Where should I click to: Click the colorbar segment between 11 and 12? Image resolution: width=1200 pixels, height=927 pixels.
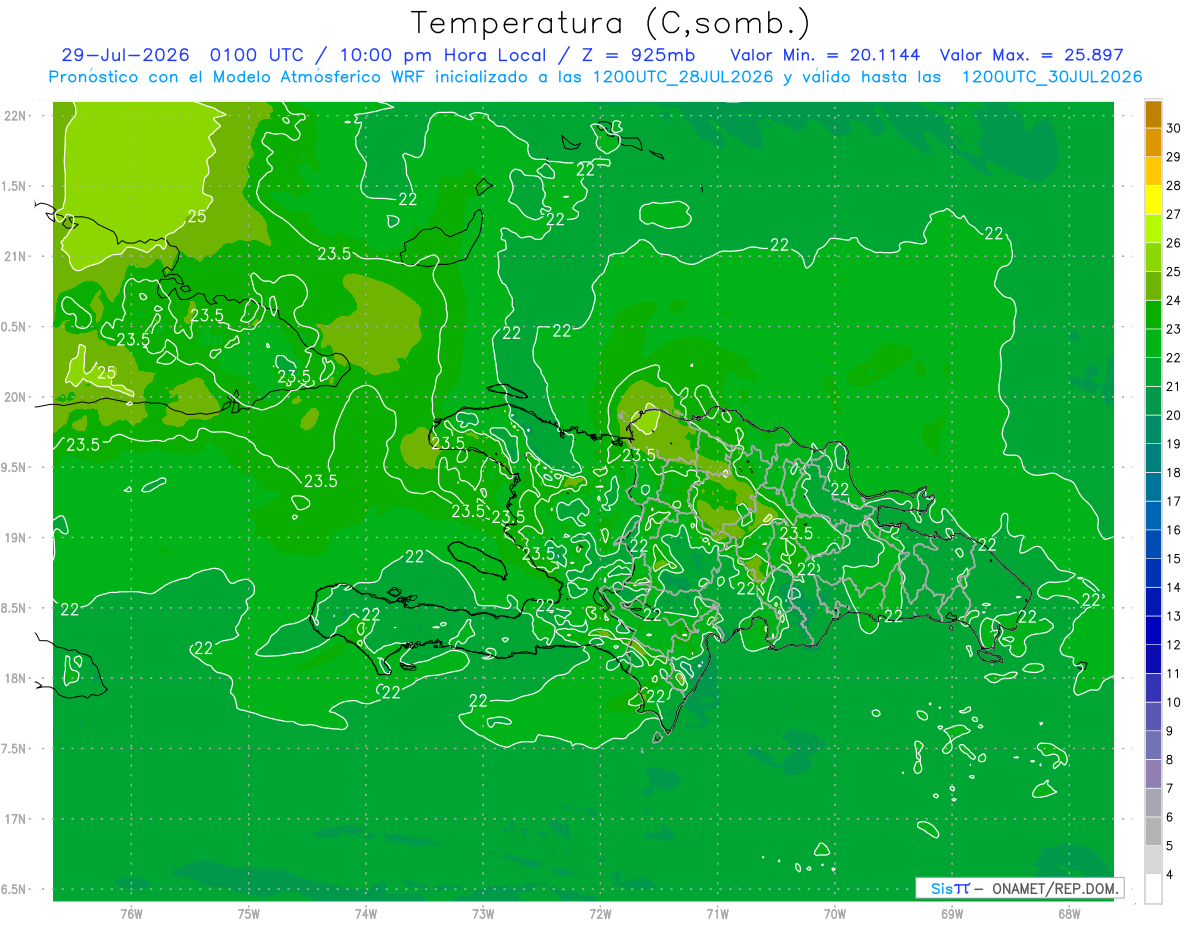(x=1153, y=660)
